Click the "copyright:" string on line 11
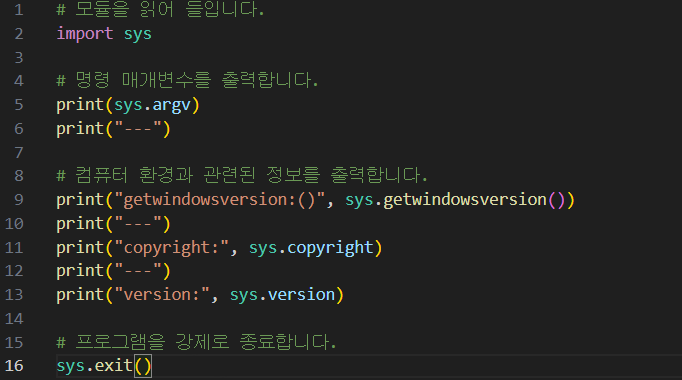 (x=171, y=248)
